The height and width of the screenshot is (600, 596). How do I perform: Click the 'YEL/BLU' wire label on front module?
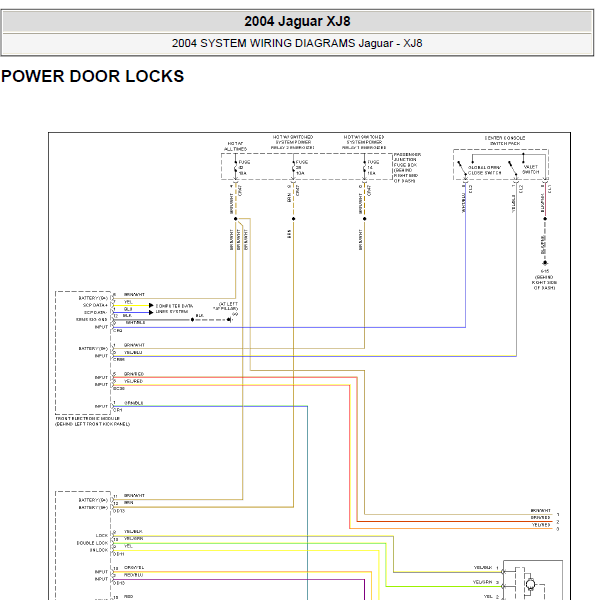coord(133,352)
